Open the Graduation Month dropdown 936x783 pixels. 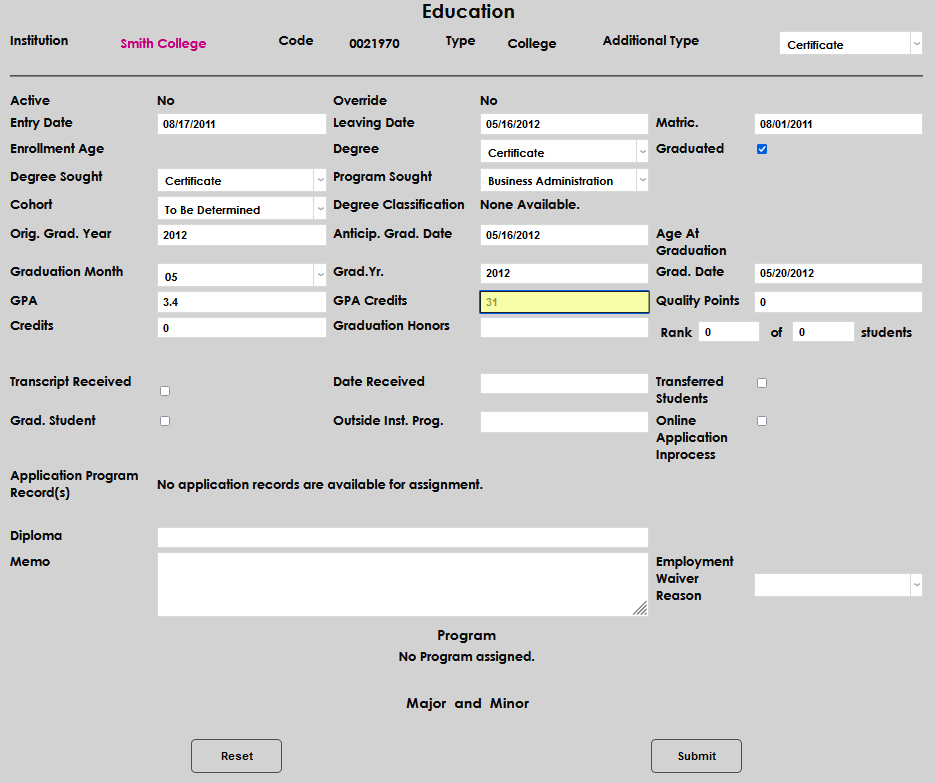[241, 275]
